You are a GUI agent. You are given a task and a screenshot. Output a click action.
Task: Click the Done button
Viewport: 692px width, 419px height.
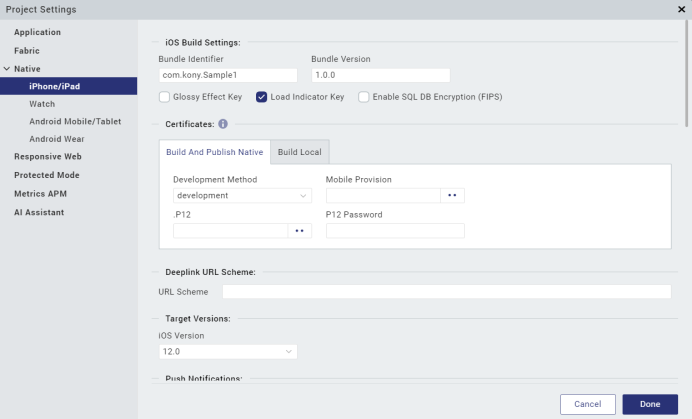[650, 404]
